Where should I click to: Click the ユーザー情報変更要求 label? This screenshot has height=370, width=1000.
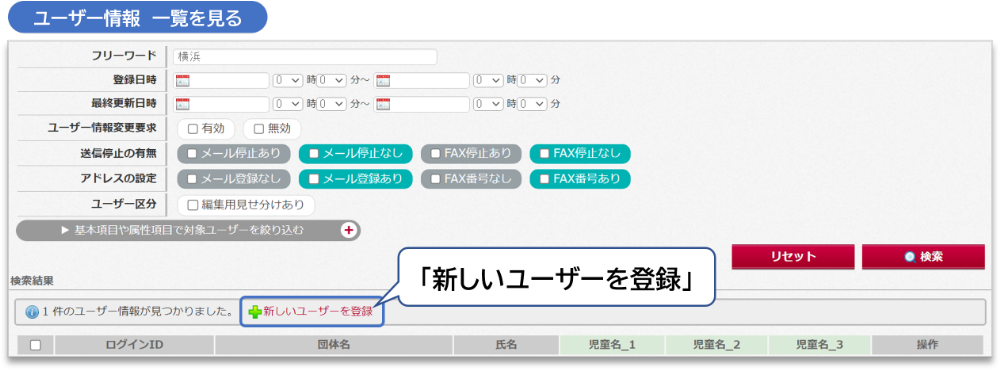(102, 128)
